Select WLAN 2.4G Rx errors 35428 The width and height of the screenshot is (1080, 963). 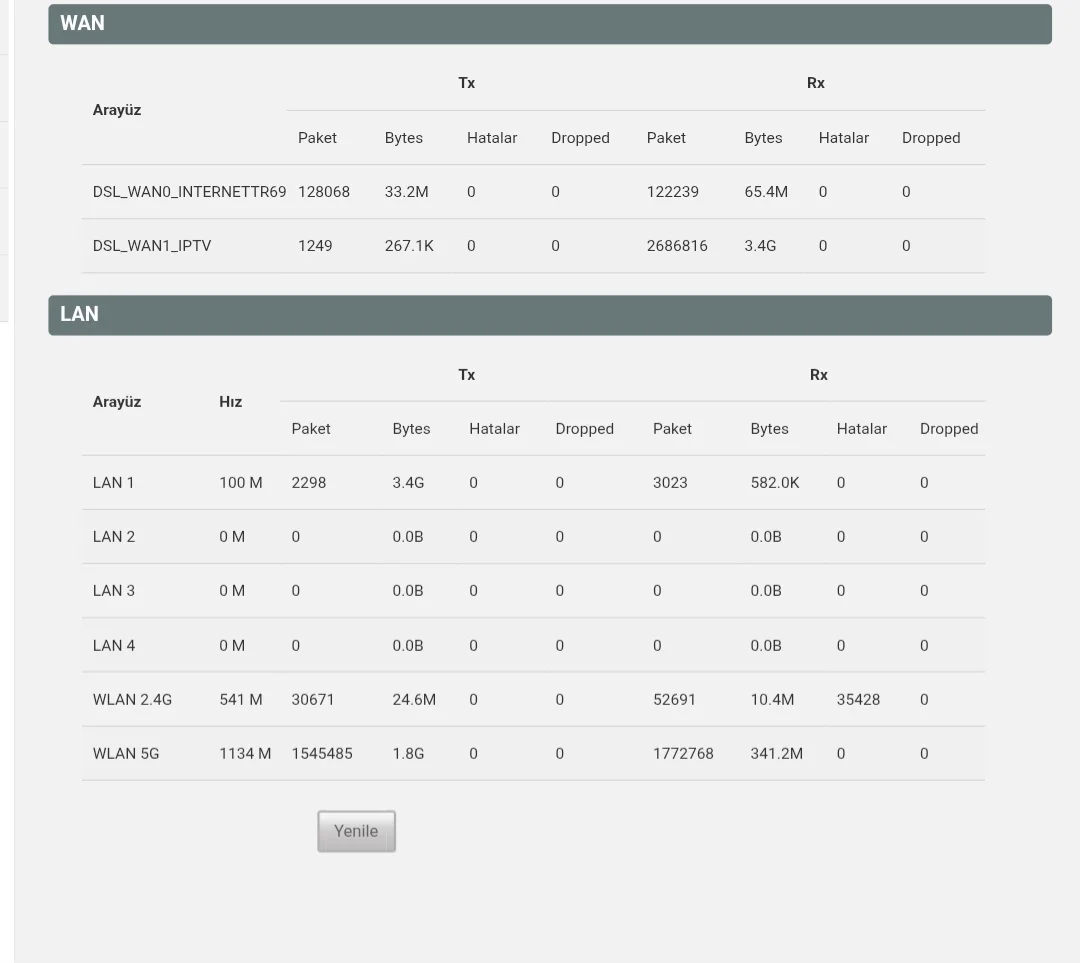pos(858,700)
